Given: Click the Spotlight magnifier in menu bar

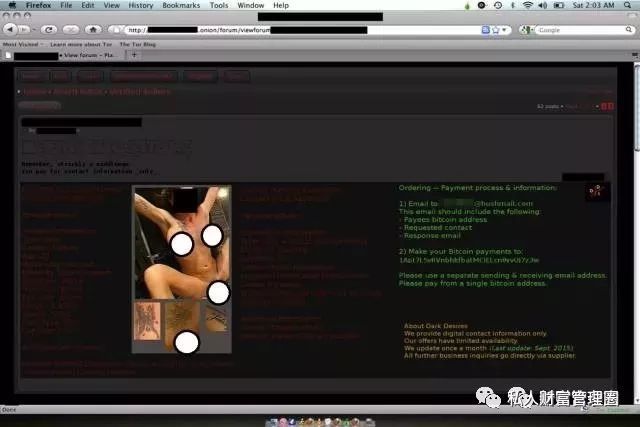Looking at the screenshot, I should coord(629,5).
